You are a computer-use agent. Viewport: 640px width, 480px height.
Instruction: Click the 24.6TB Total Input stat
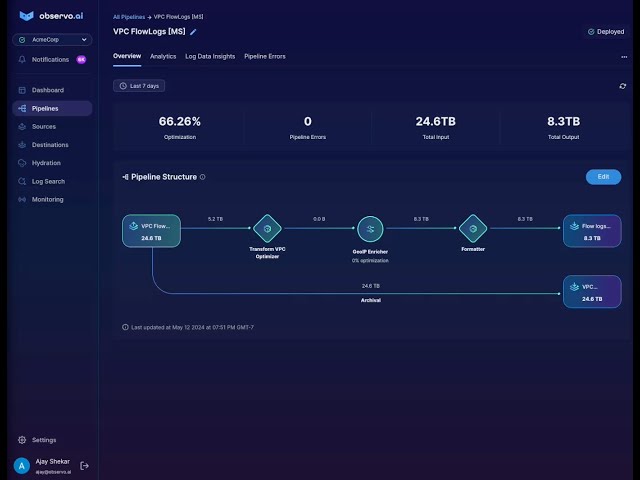pyautogui.click(x=436, y=127)
